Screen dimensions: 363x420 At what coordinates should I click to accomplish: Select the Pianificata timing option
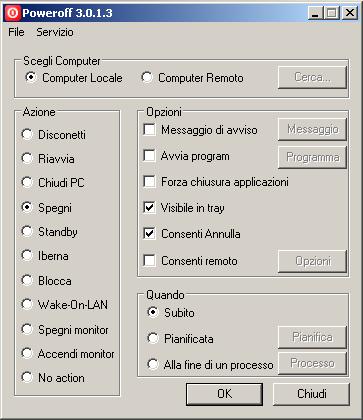pos(180,339)
